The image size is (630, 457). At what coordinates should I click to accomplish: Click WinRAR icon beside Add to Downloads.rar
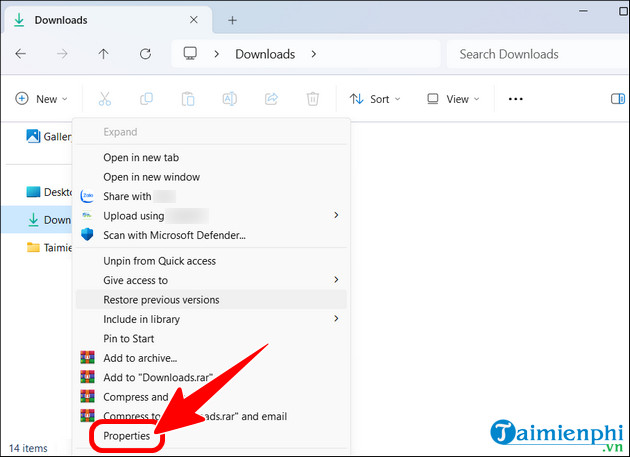88,377
